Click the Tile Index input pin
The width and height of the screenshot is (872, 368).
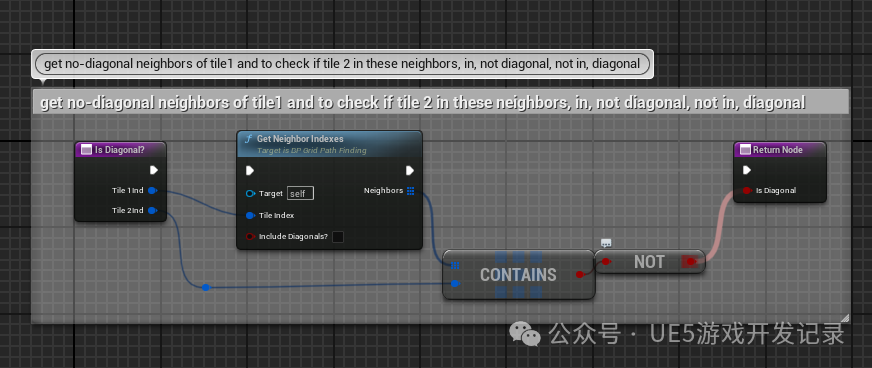(250, 215)
